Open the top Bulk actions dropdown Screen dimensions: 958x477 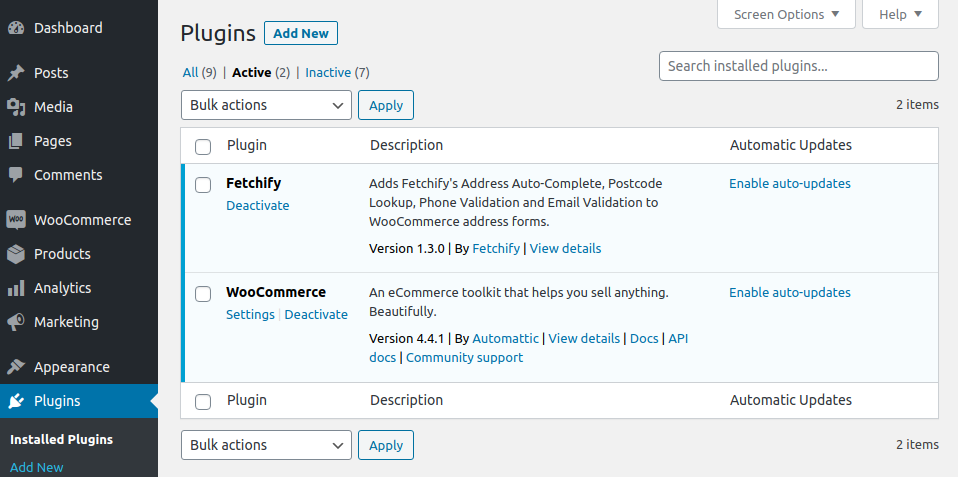pyautogui.click(x=266, y=105)
